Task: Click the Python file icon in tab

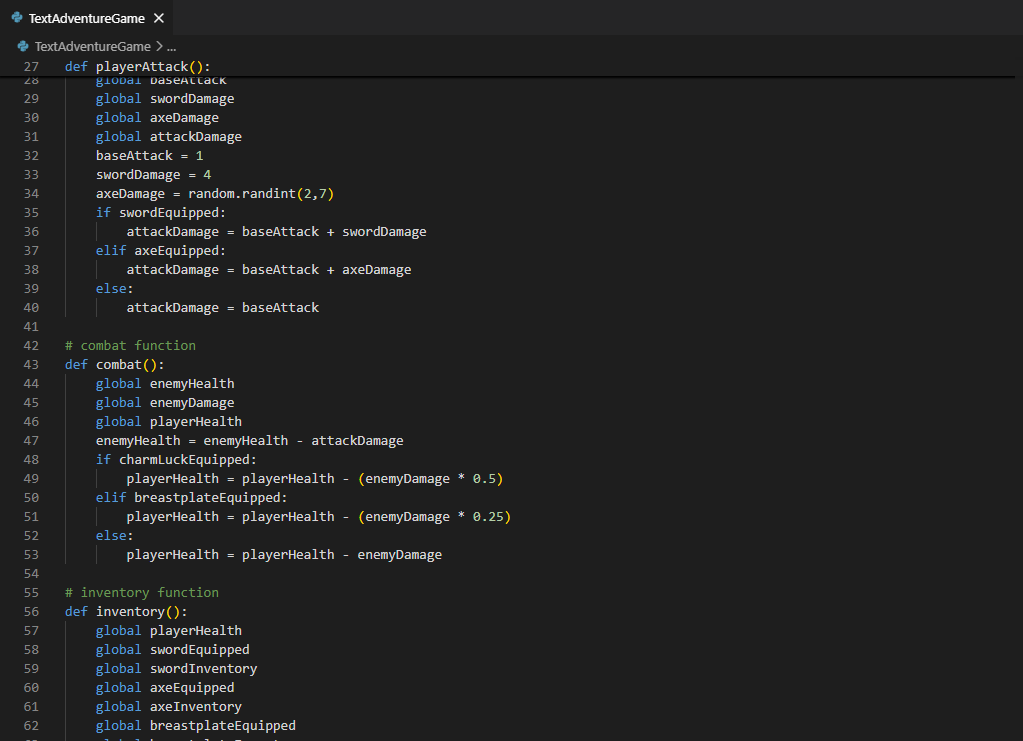Action: click(17, 18)
